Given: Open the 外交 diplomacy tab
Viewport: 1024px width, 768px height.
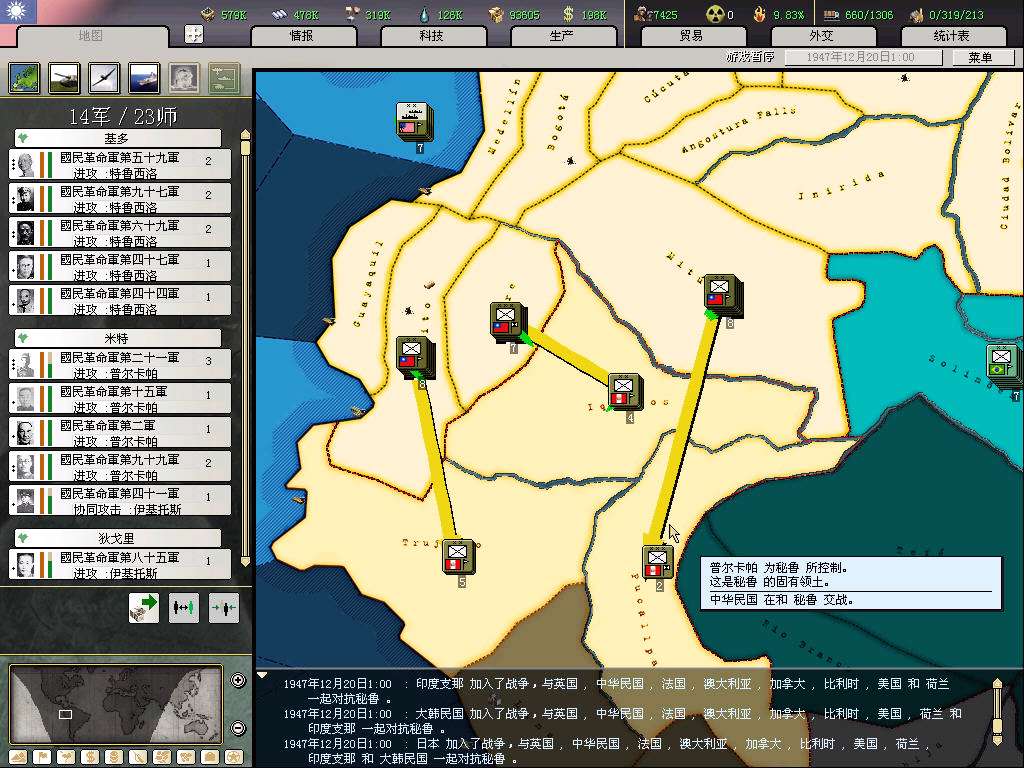Looking at the screenshot, I should point(820,36).
